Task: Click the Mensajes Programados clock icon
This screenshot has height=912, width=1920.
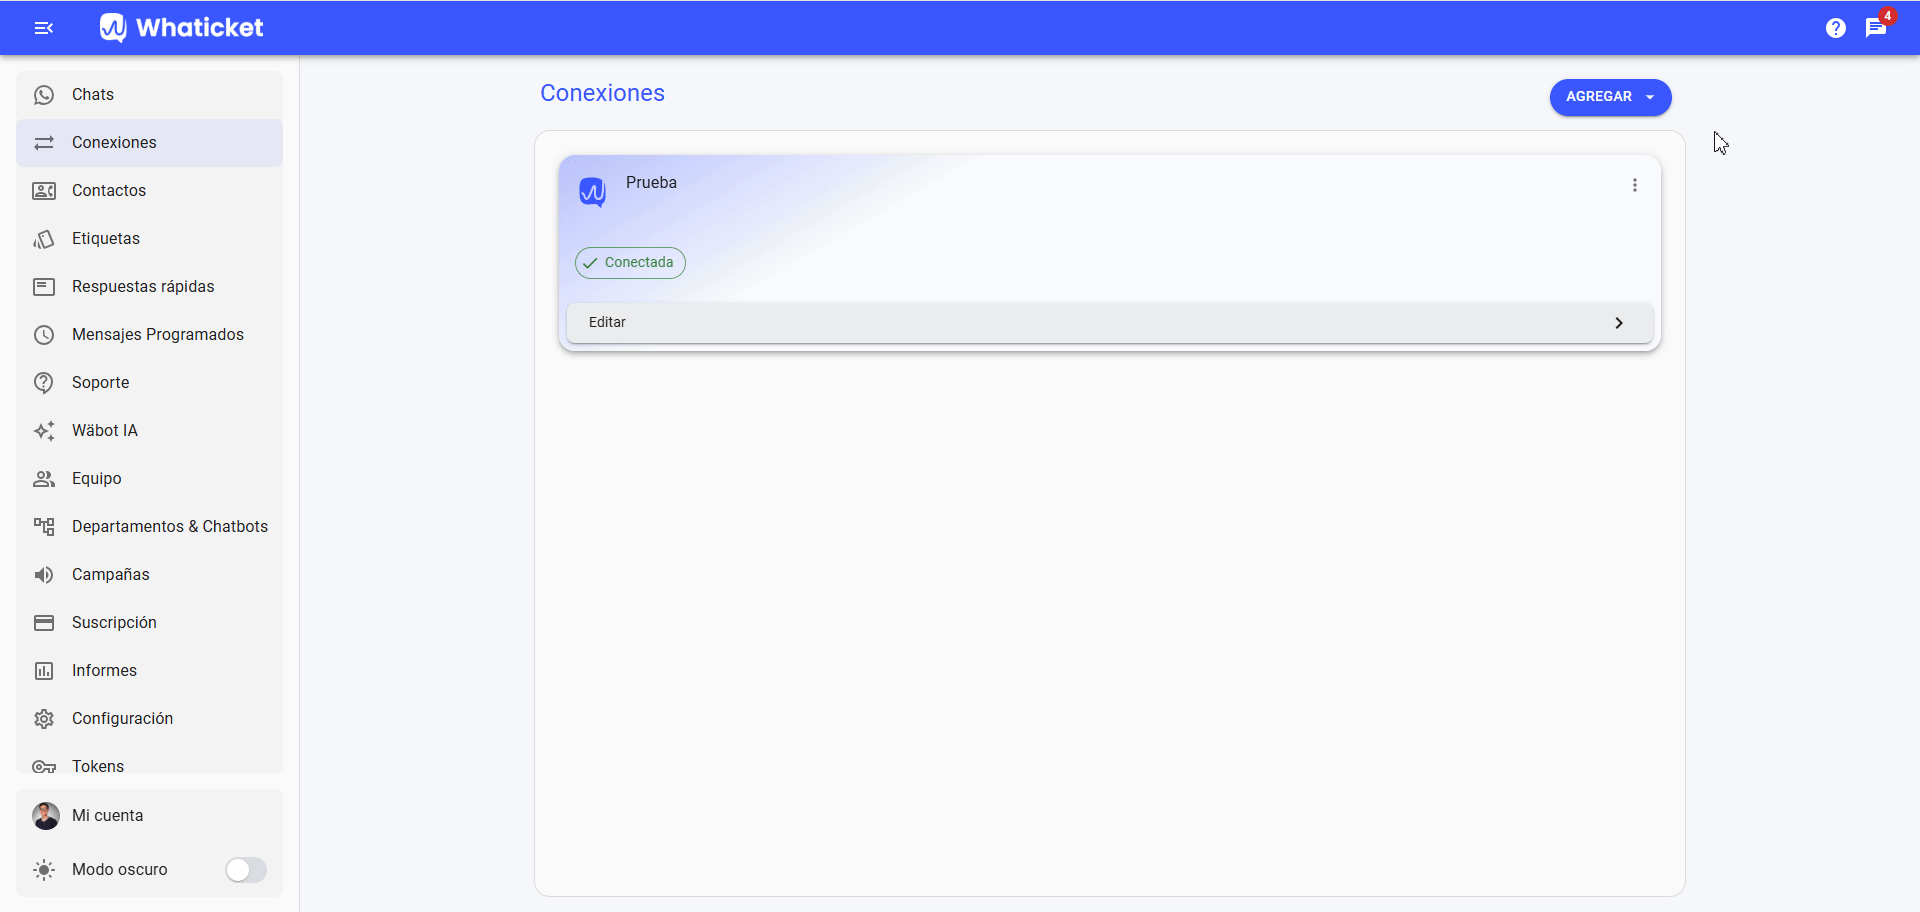Action: pos(44,335)
